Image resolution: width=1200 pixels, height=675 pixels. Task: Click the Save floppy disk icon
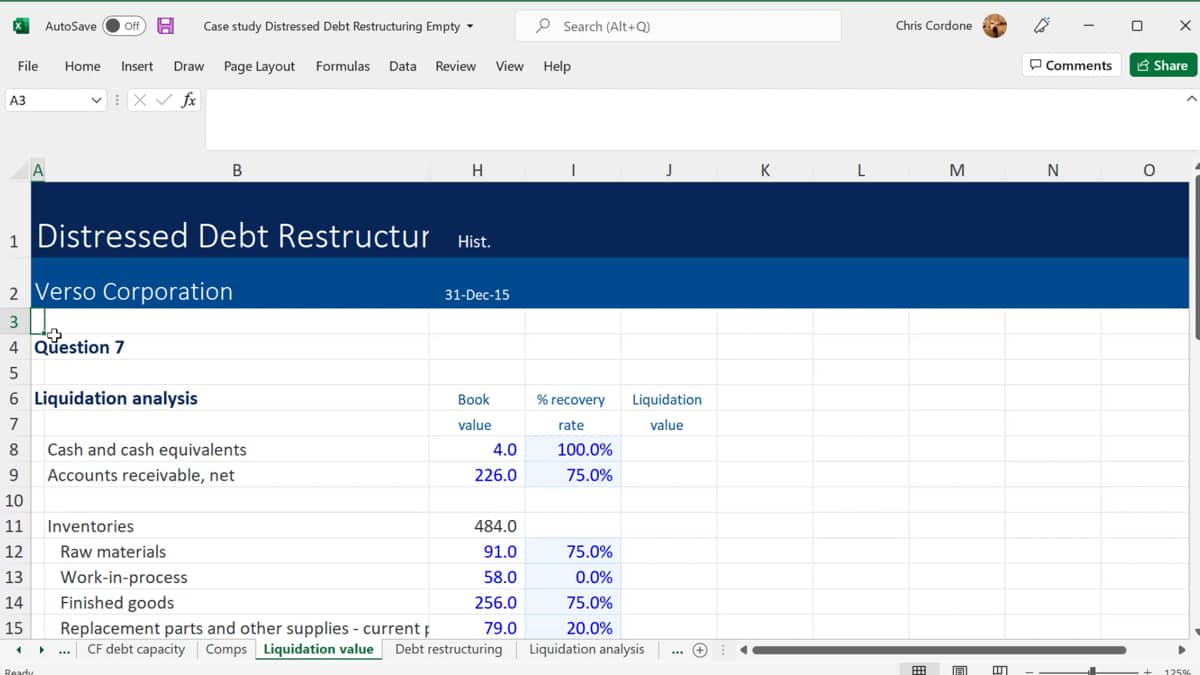tap(166, 26)
